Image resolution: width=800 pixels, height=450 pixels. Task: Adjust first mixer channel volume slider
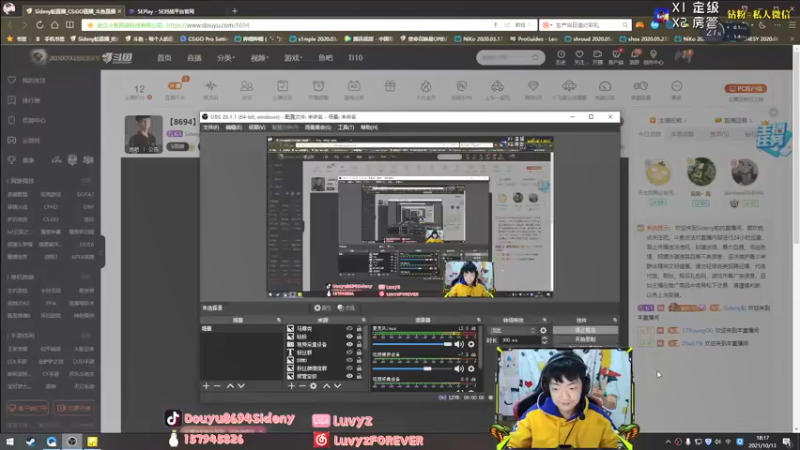(x=412, y=344)
